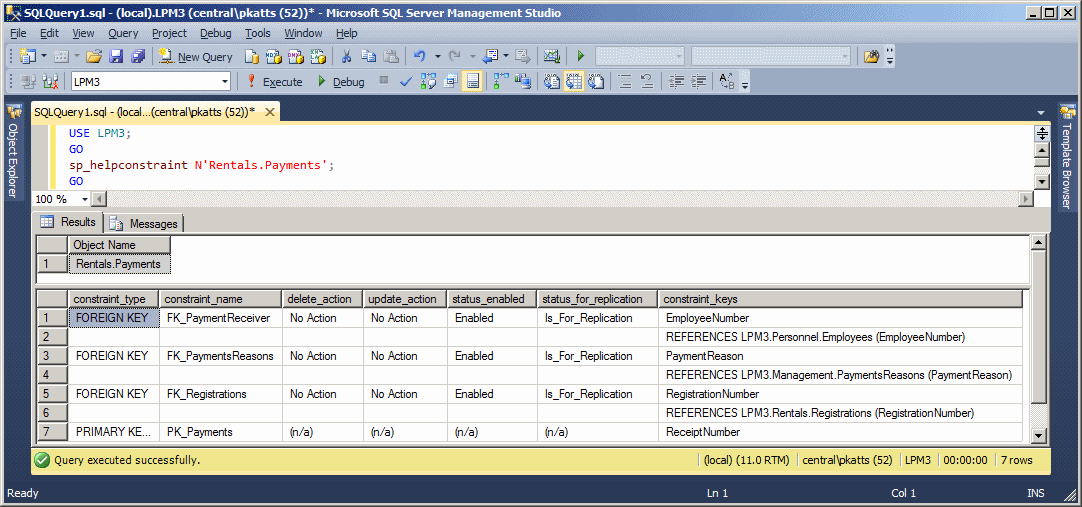Select Results to File mode
This screenshot has height=507, width=1082.
pyautogui.click(x=596, y=82)
